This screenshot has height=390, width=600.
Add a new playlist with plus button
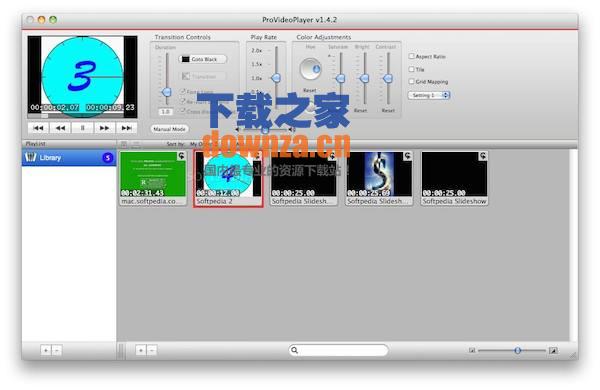pyautogui.click(x=46, y=350)
